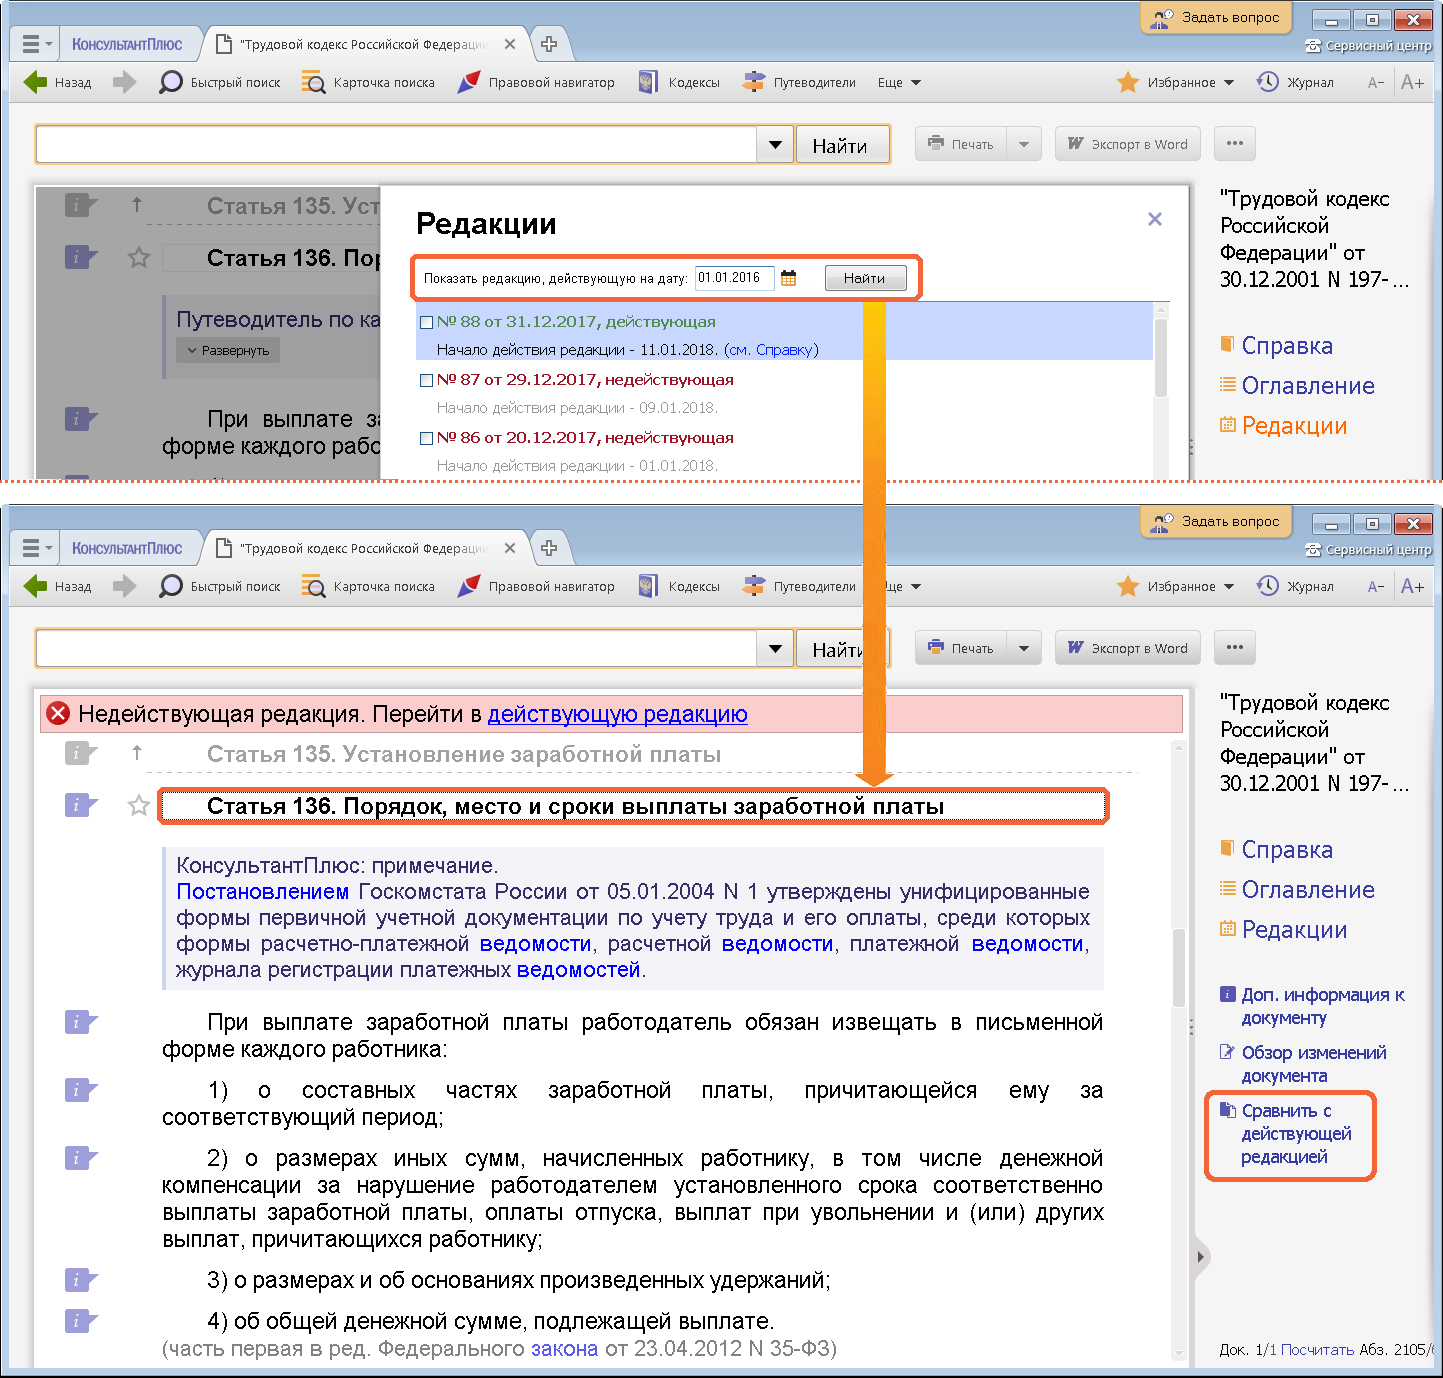The image size is (1443, 1378).
Task: Click the info flag icon beside Статья 135 in the lower window
Action: click(80, 753)
